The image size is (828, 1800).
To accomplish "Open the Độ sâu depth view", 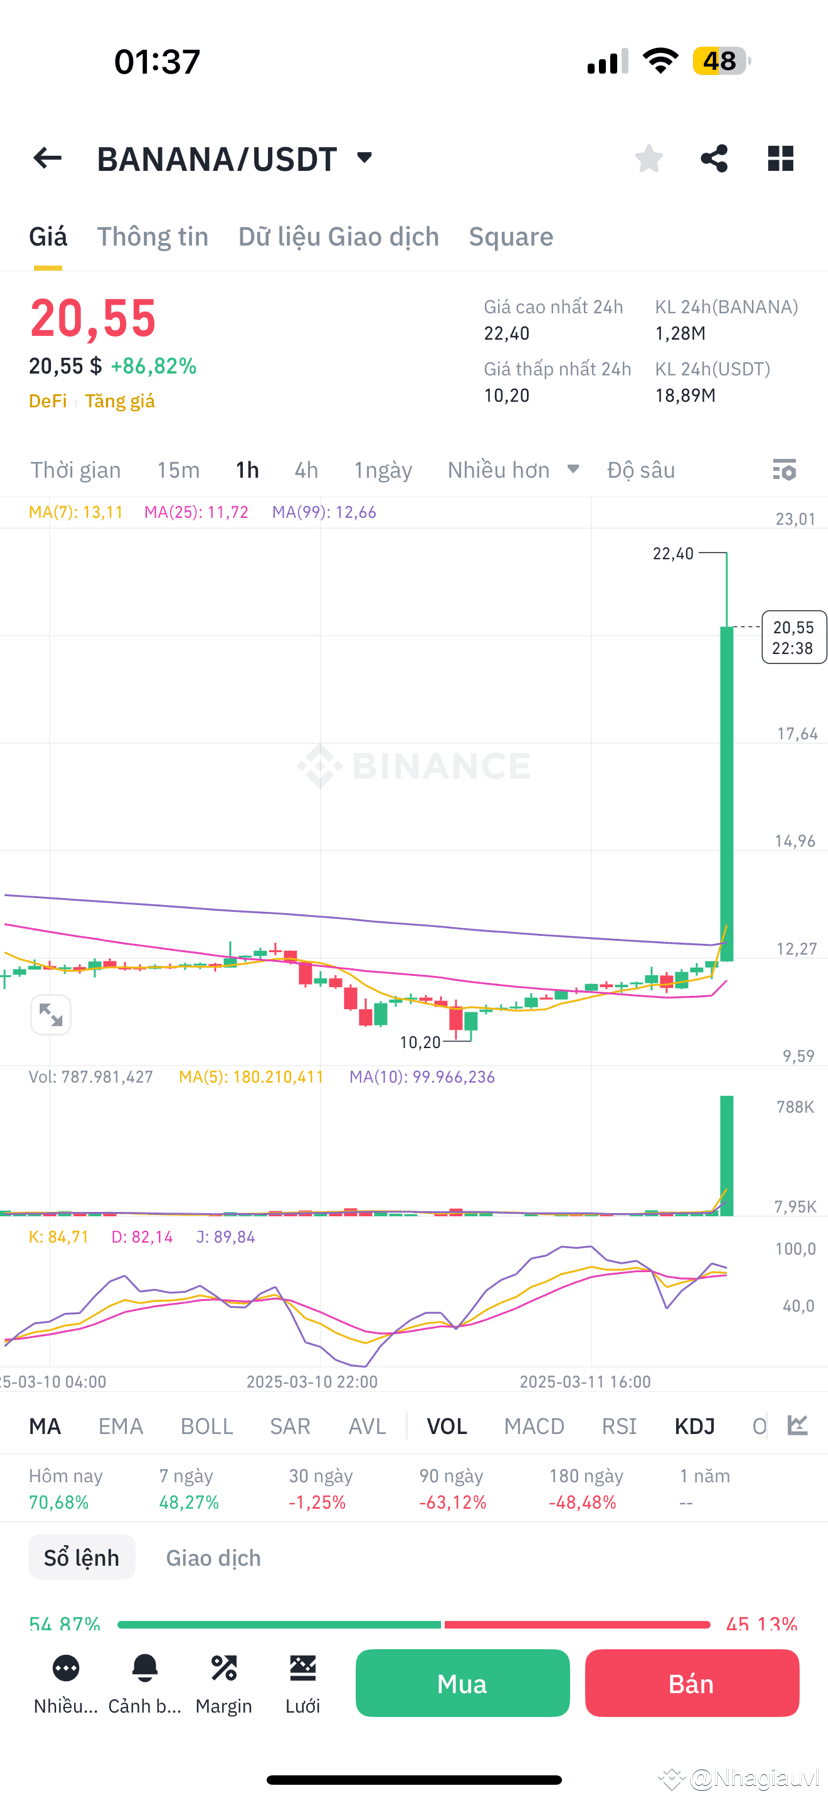I will tap(641, 470).
